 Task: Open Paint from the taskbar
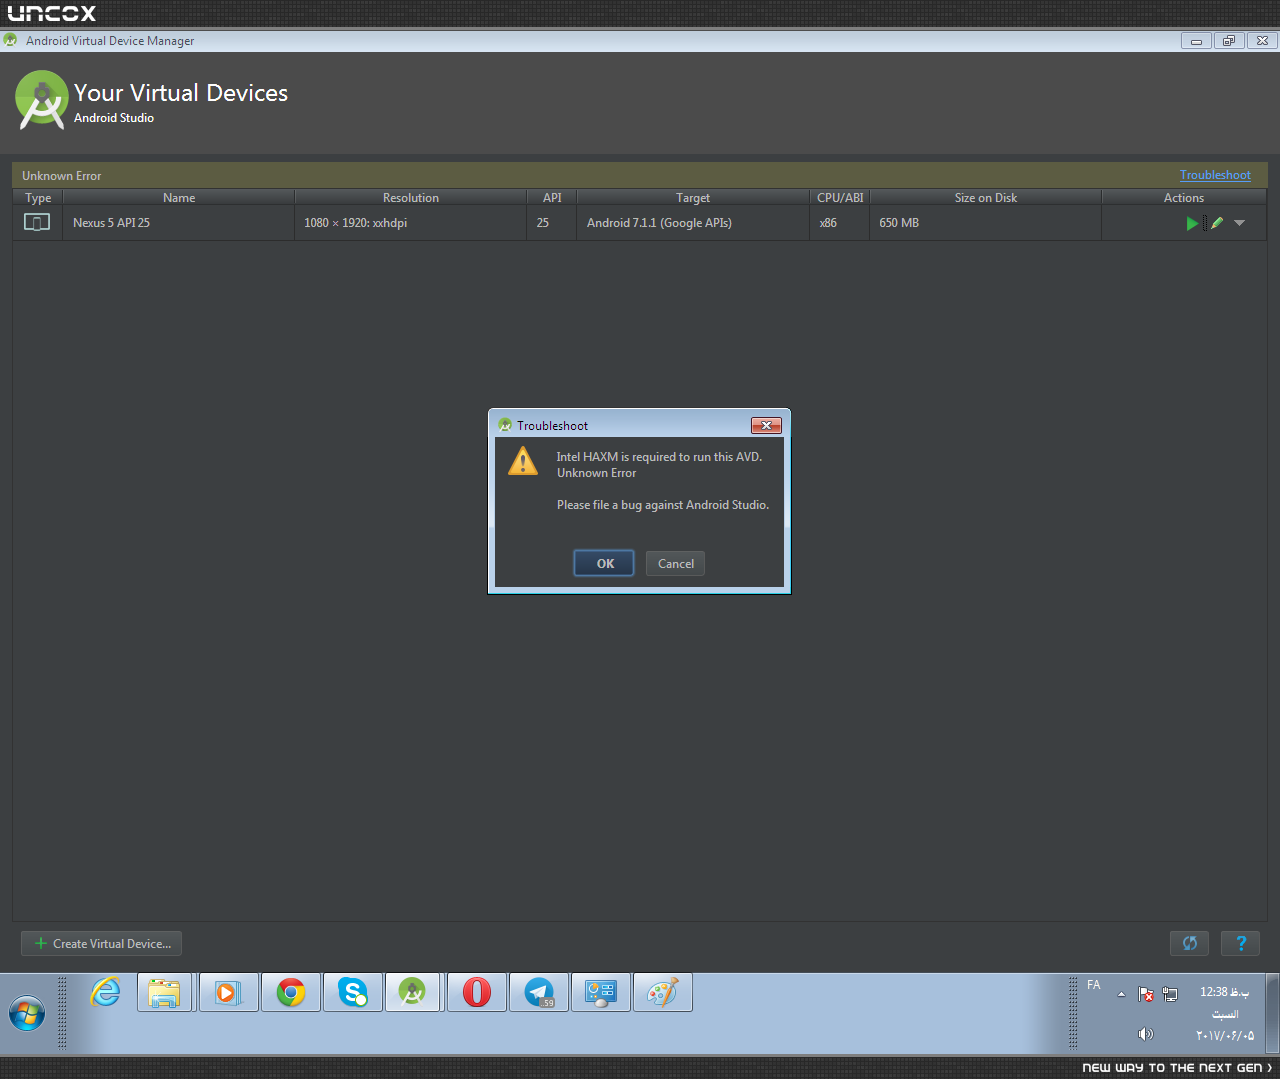pos(663,993)
